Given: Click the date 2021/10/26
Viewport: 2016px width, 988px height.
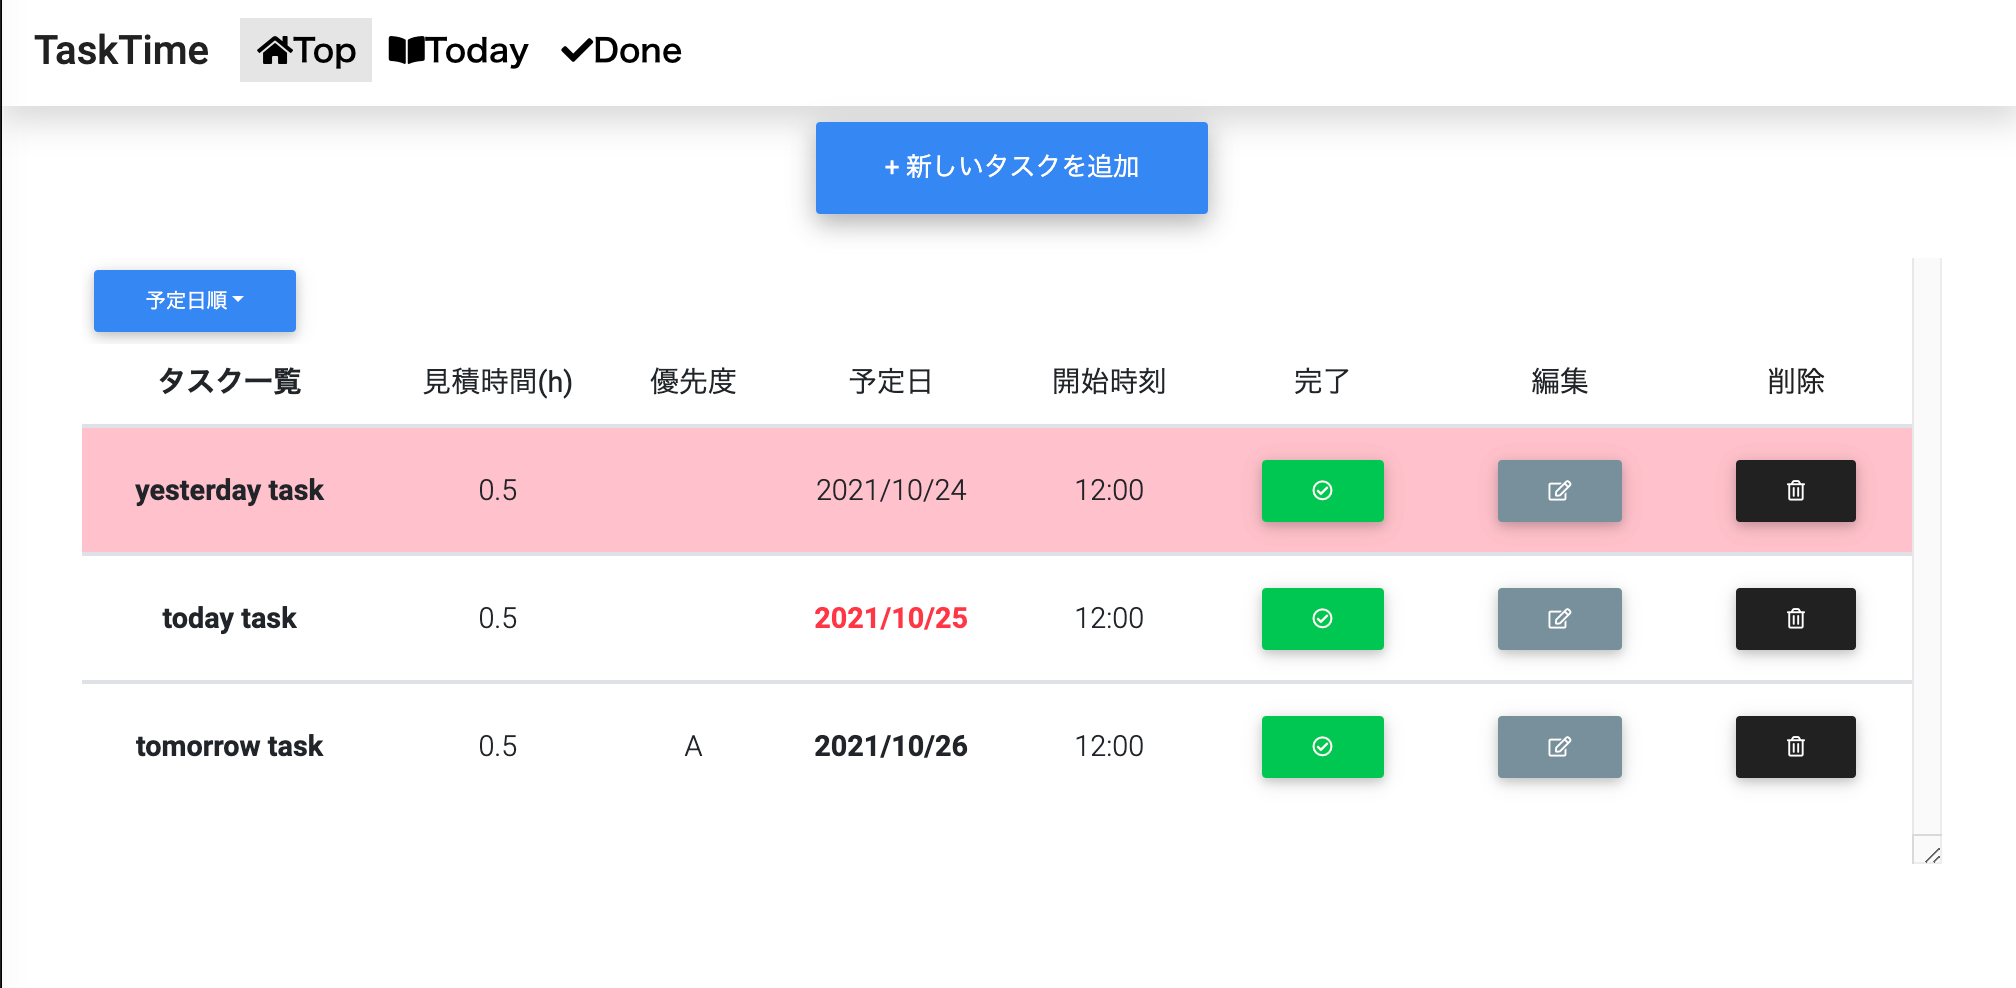Looking at the screenshot, I should pos(891,747).
